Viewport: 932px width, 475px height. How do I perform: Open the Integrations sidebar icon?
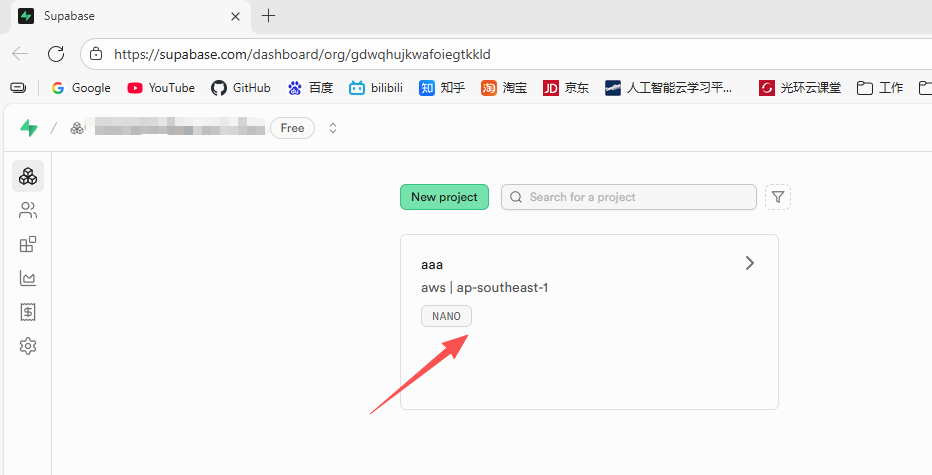pos(28,244)
